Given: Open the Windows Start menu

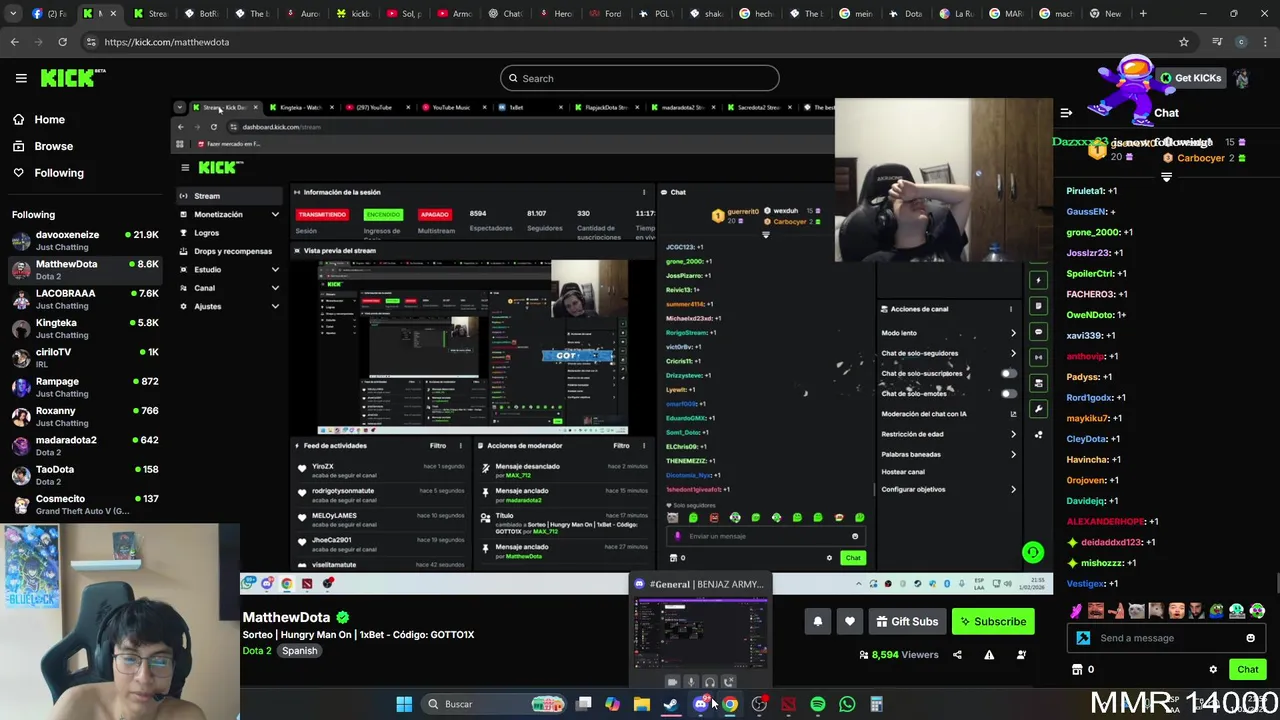Looking at the screenshot, I should pyautogui.click(x=404, y=704).
